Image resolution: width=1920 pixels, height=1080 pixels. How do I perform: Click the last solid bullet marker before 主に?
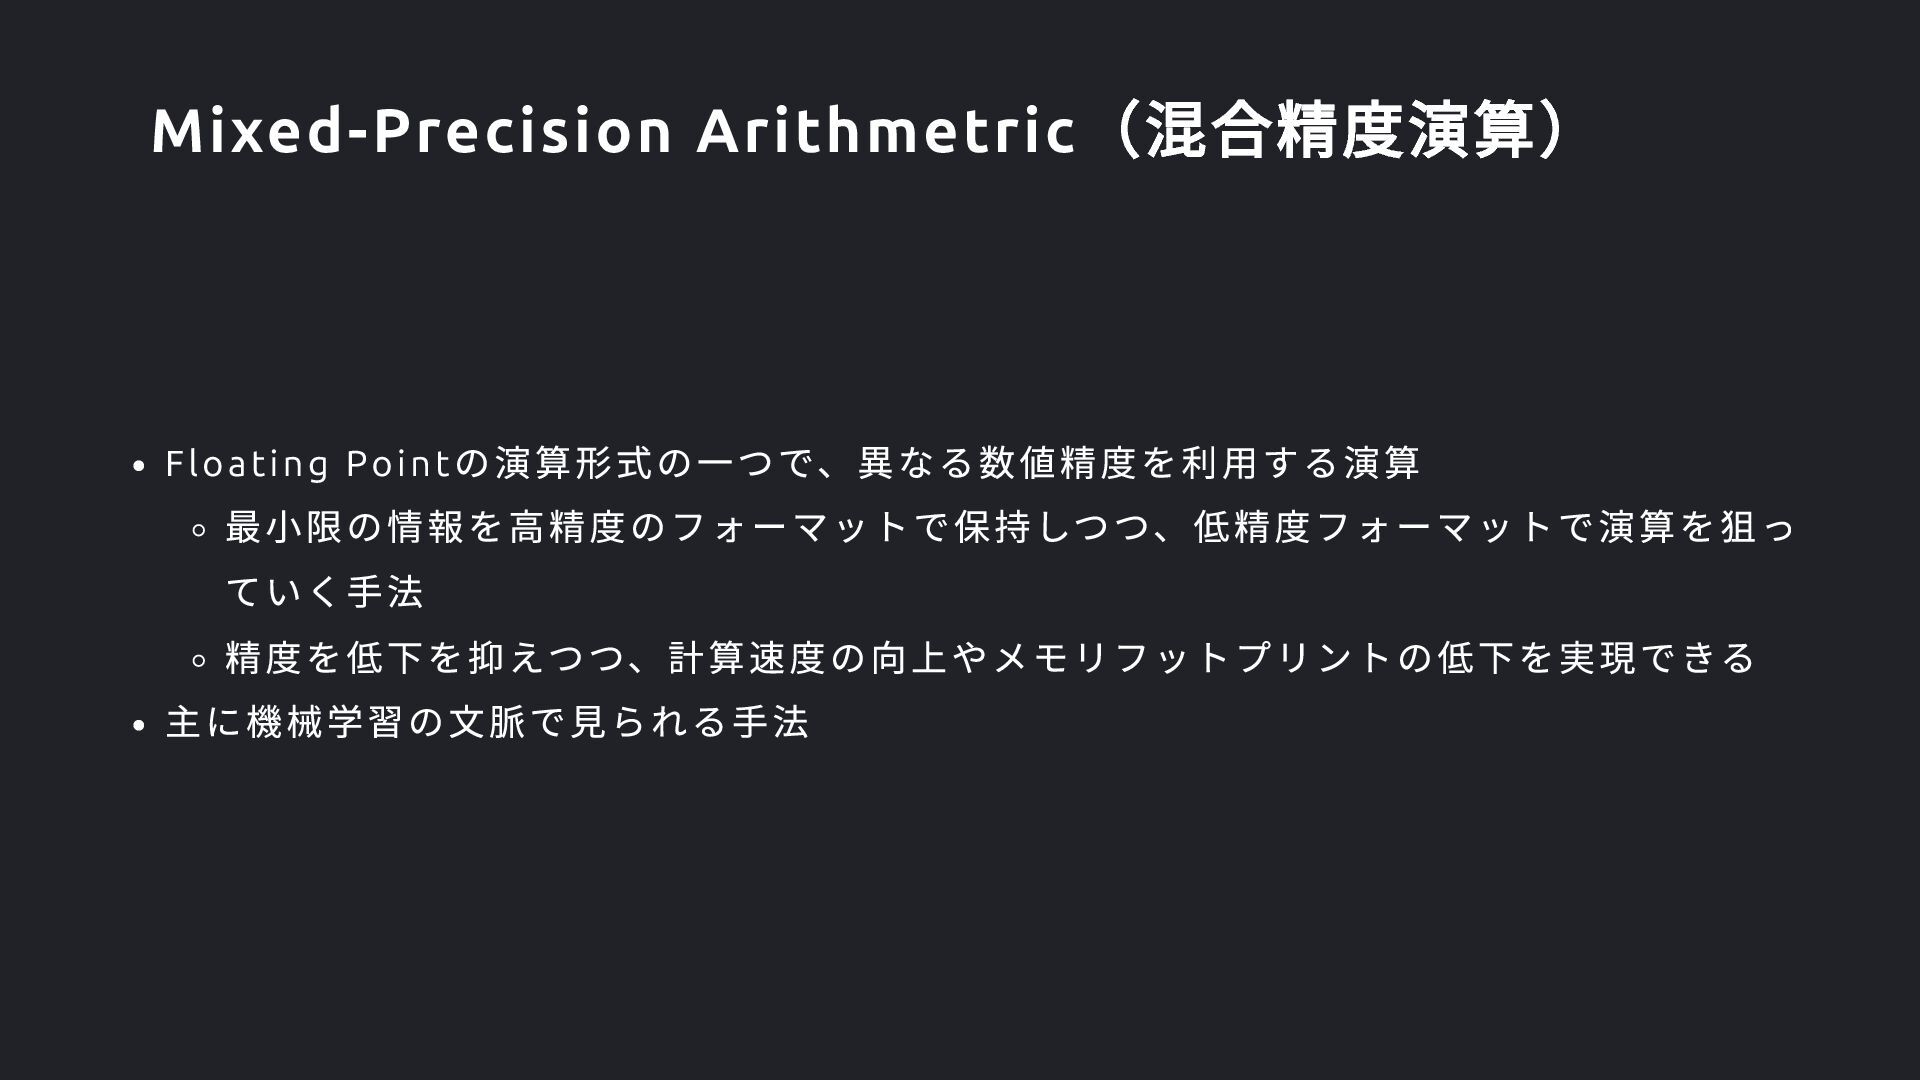click(140, 726)
